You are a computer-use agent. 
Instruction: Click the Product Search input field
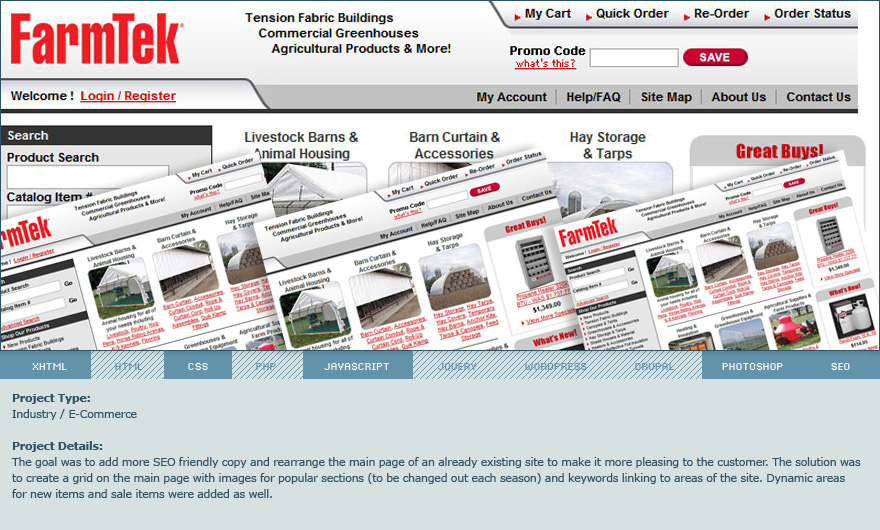(x=88, y=176)
